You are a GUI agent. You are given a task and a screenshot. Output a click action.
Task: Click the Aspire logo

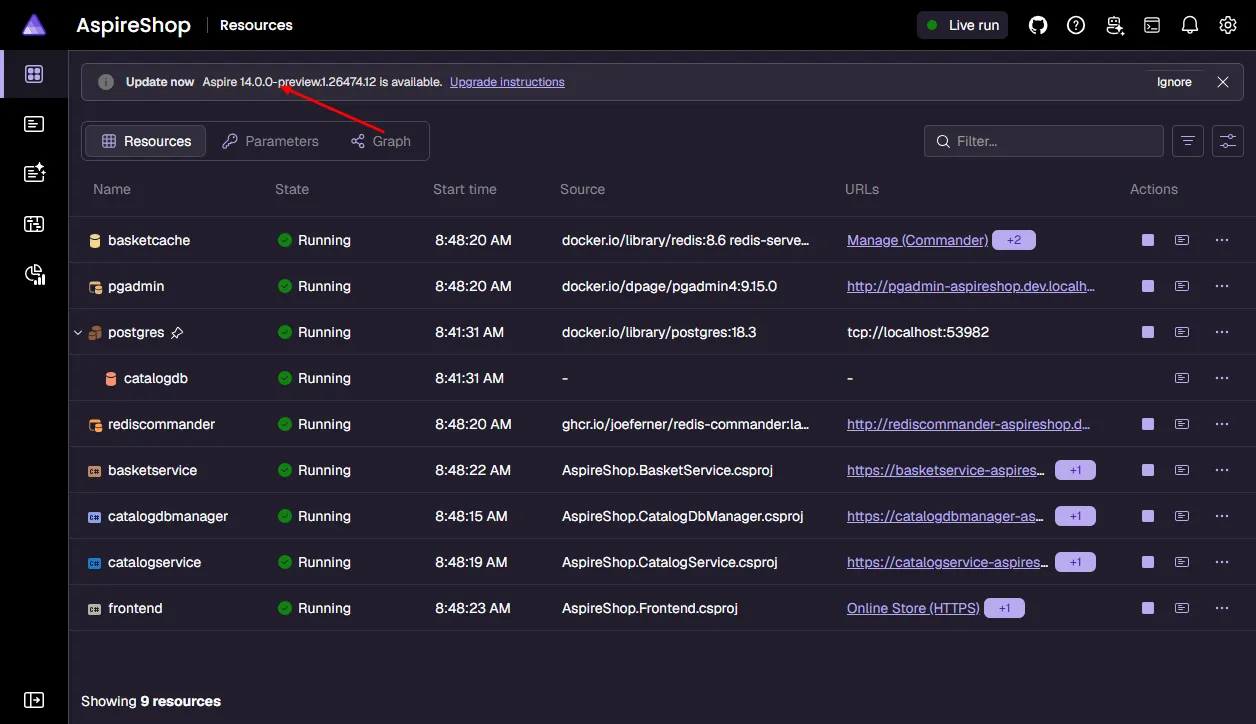point(34,25)
